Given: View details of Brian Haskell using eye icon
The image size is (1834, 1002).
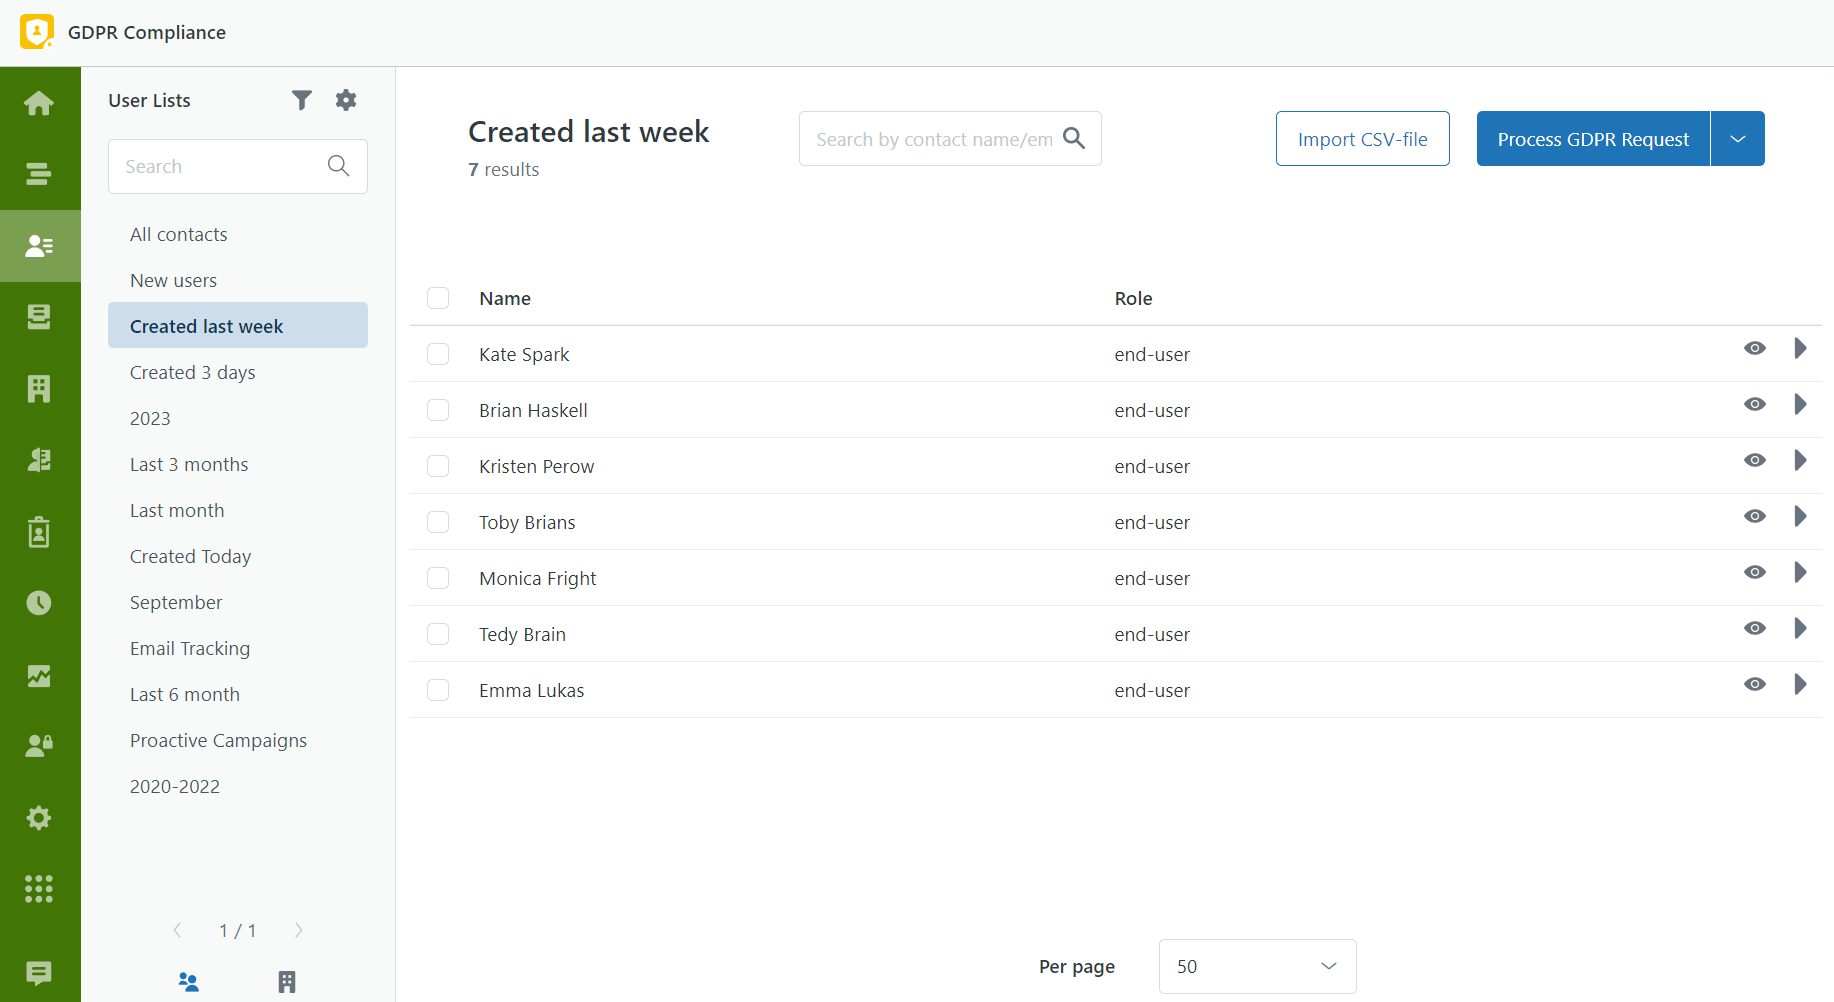Looking at the screenshot, I should (x=1755, y=404).
